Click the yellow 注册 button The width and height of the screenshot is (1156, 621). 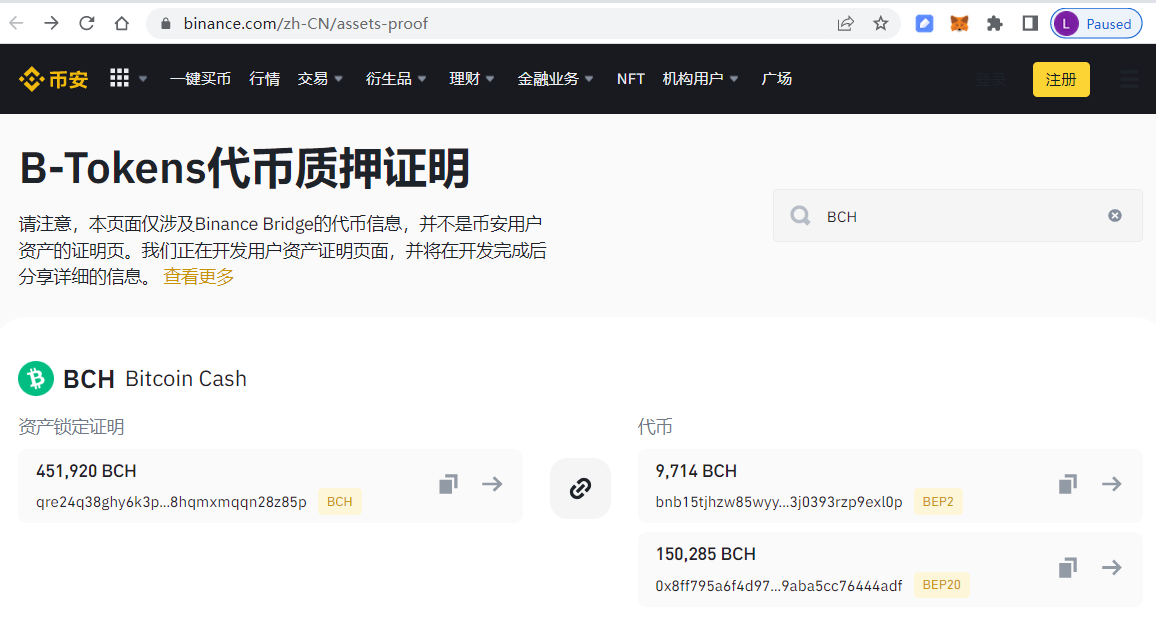tap(1061, 80)
